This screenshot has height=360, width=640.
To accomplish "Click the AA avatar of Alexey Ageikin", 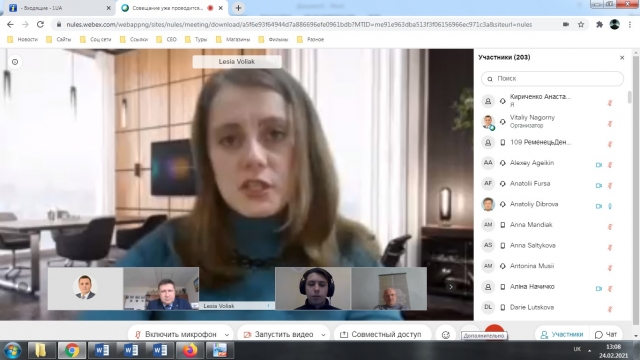I will (488, 163).
